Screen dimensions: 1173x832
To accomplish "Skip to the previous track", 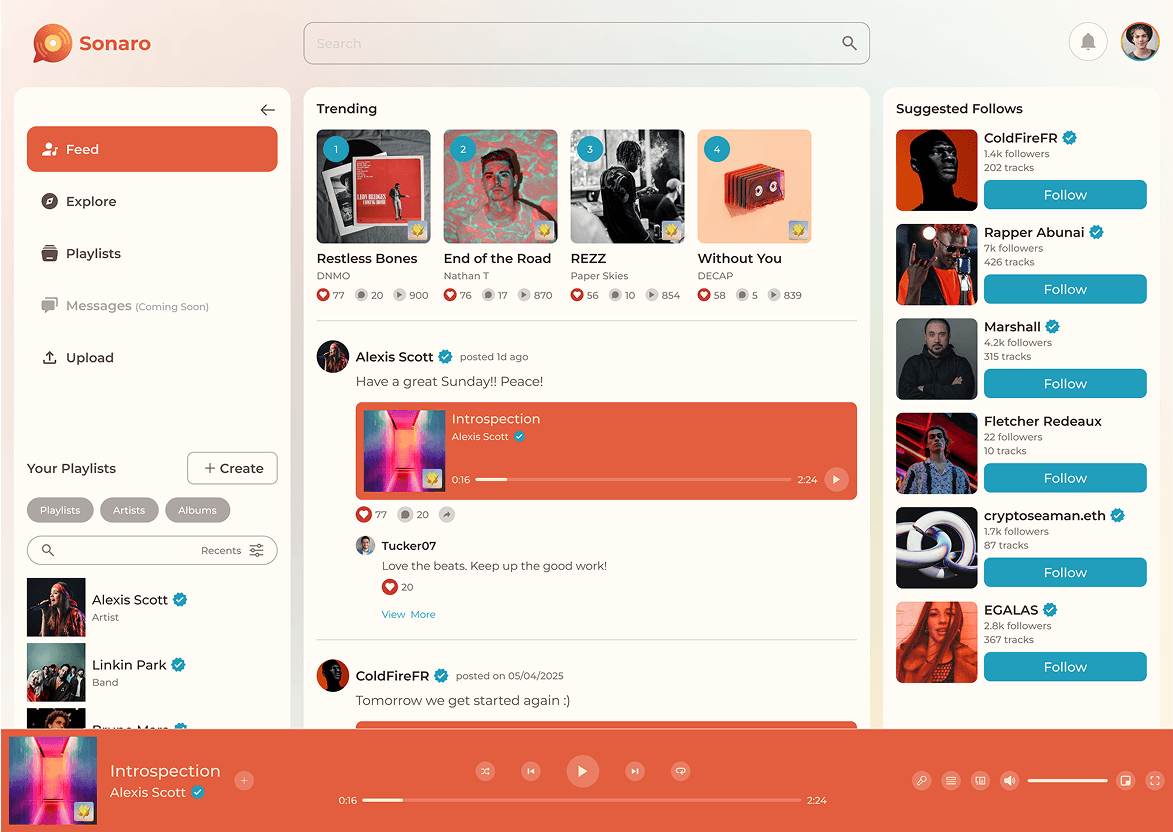I will pos(530,771).
